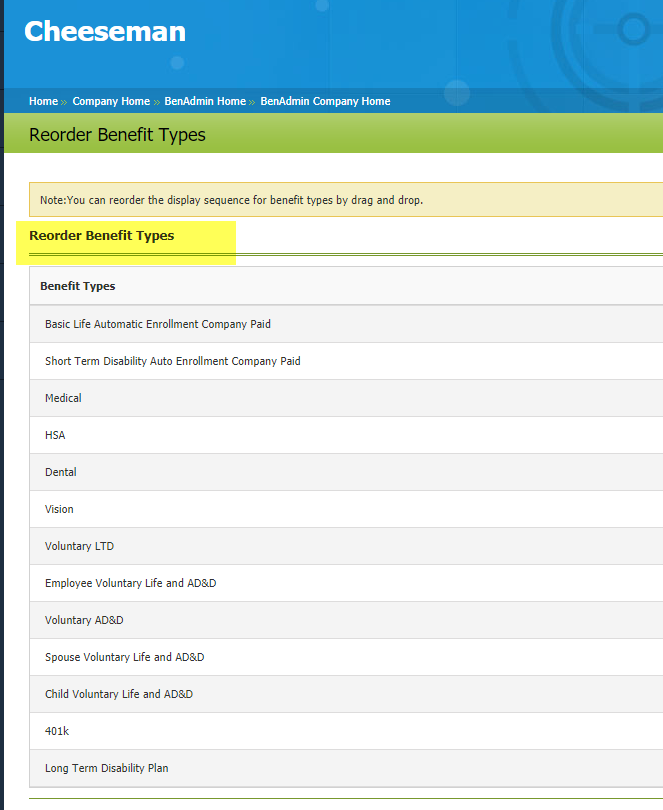This screenshot has width=663, height=810.
Task: Select Short Term Disability Auto Enrollment row
Action: pos(172,361)
